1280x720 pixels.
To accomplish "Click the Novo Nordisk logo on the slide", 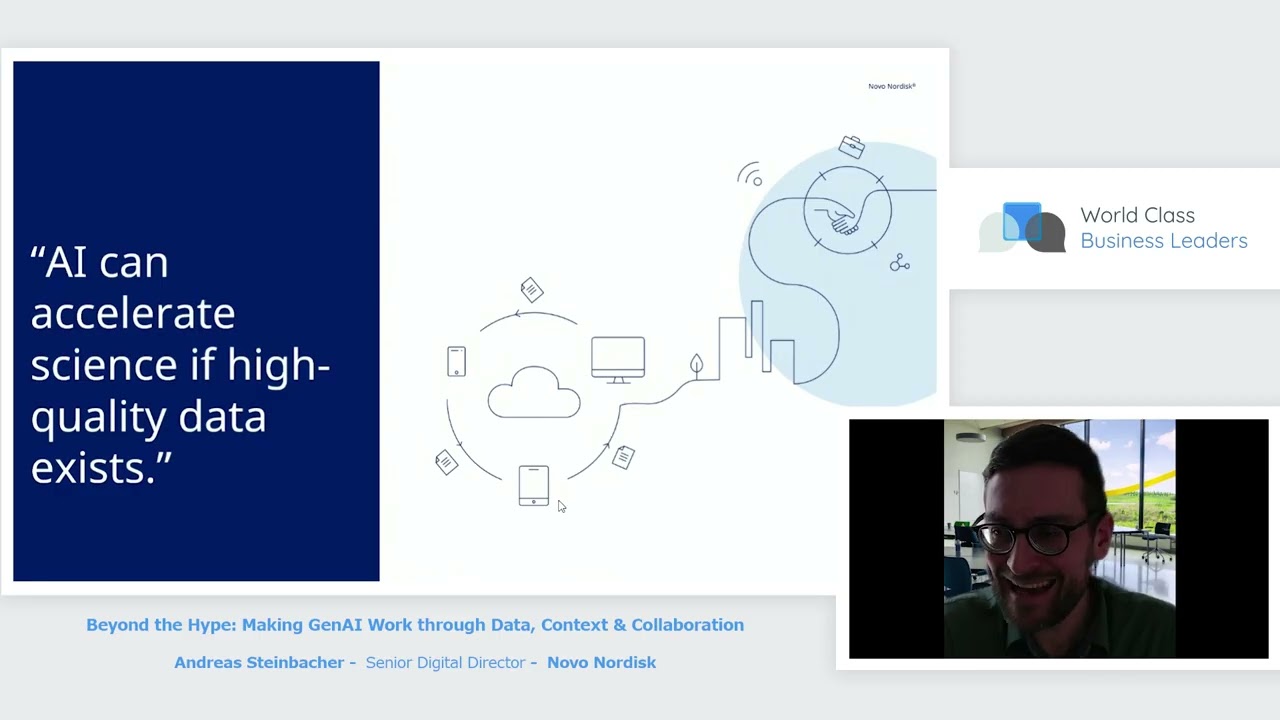I will (891, 86).
